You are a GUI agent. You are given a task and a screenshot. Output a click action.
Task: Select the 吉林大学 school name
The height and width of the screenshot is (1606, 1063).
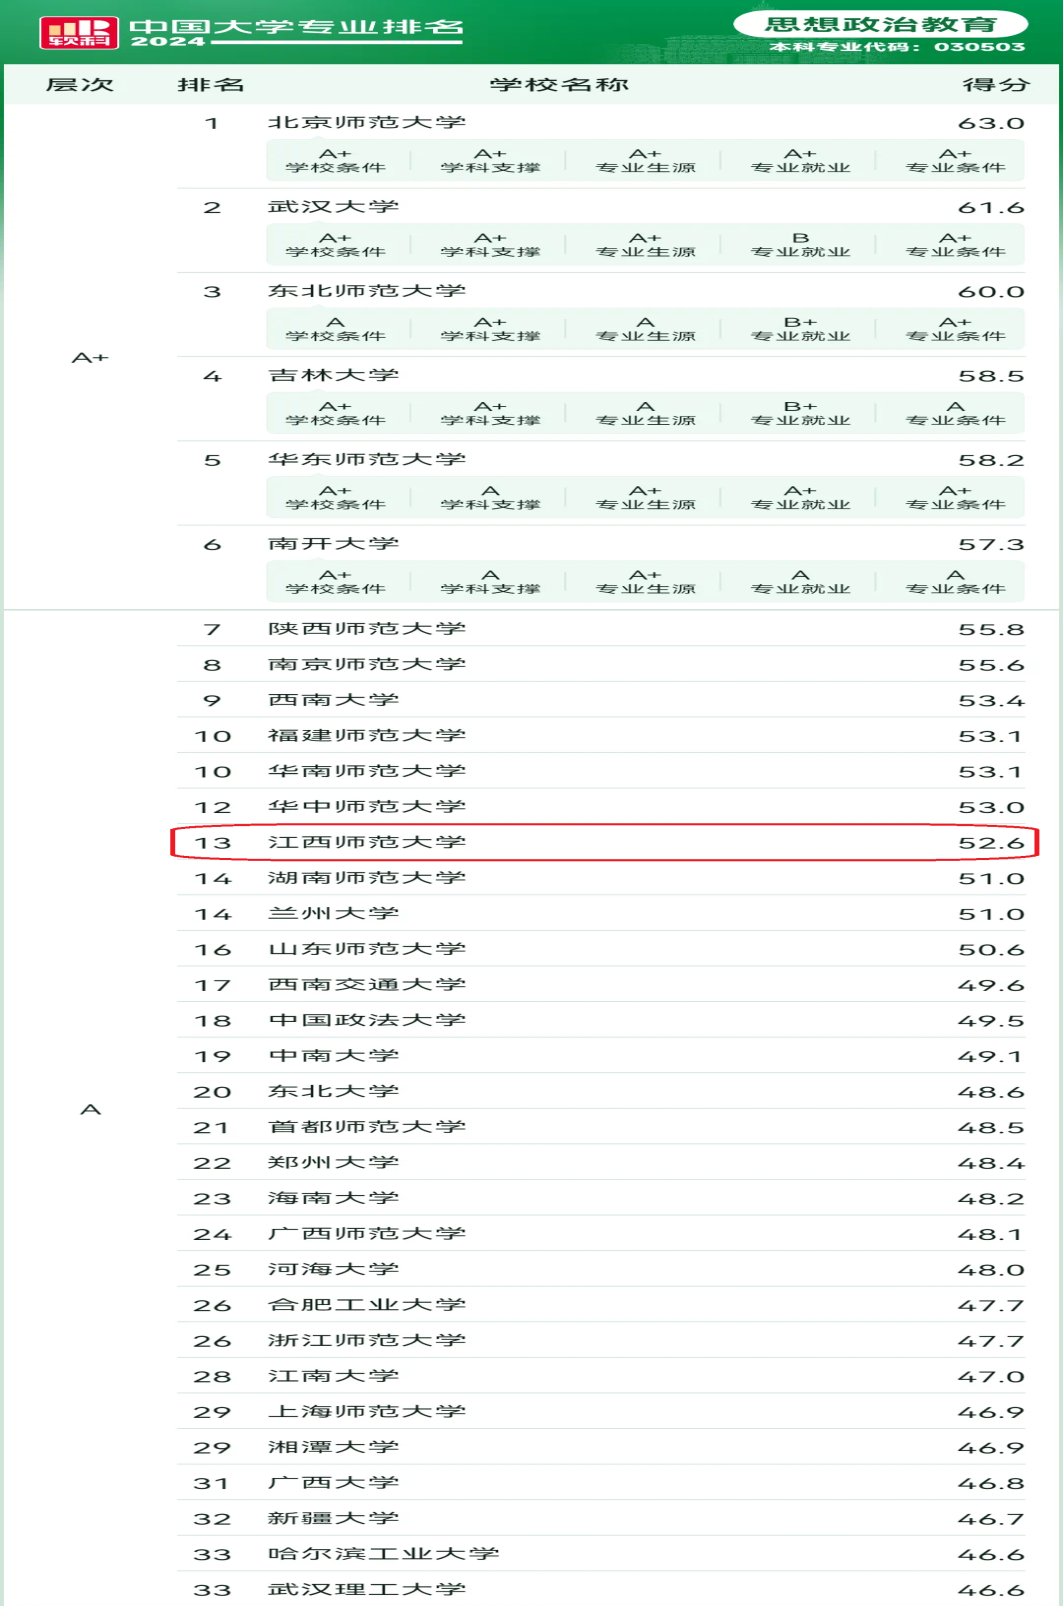tap(333, 375)
